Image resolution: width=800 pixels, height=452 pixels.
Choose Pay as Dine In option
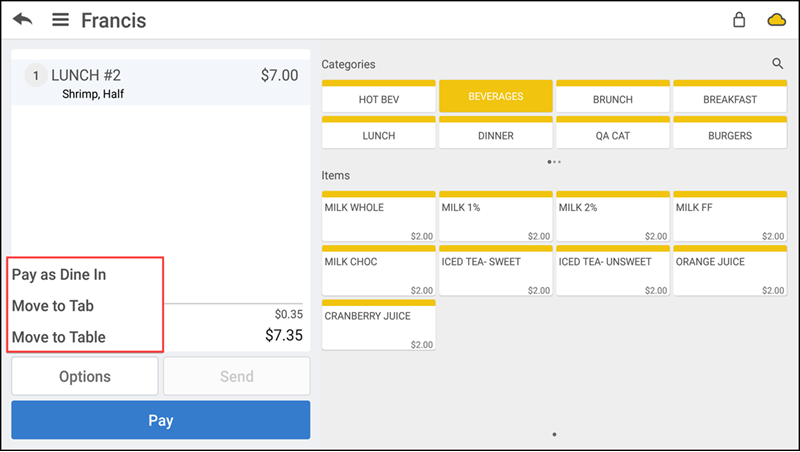point(59,274)
